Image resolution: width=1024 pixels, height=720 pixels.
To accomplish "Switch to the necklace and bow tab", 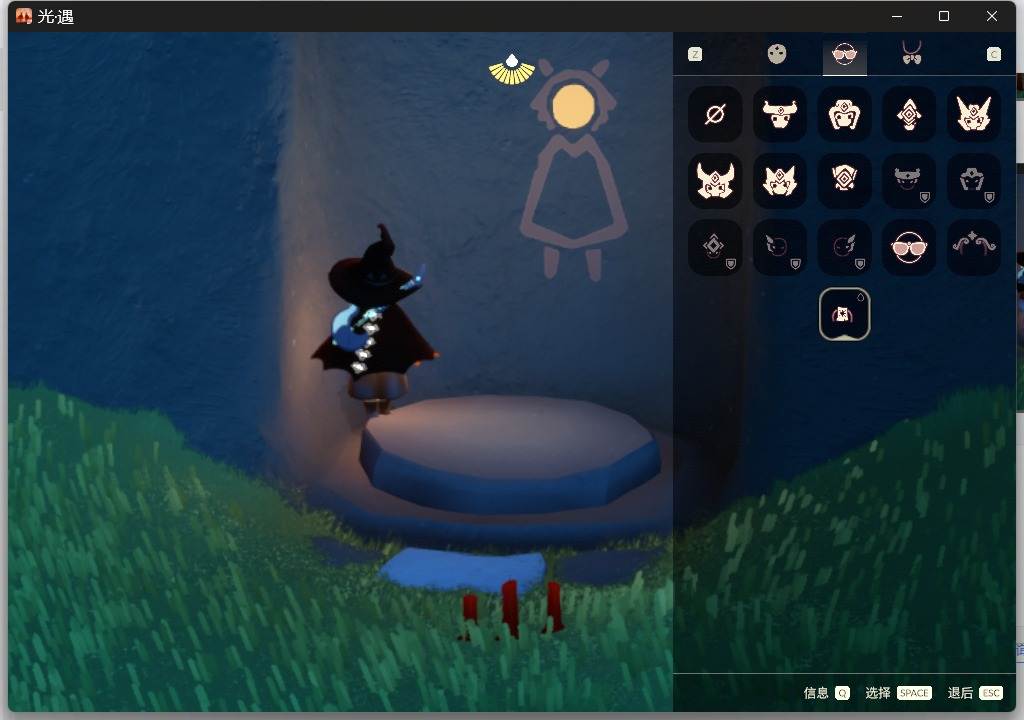I will click(x=912, y=53).
